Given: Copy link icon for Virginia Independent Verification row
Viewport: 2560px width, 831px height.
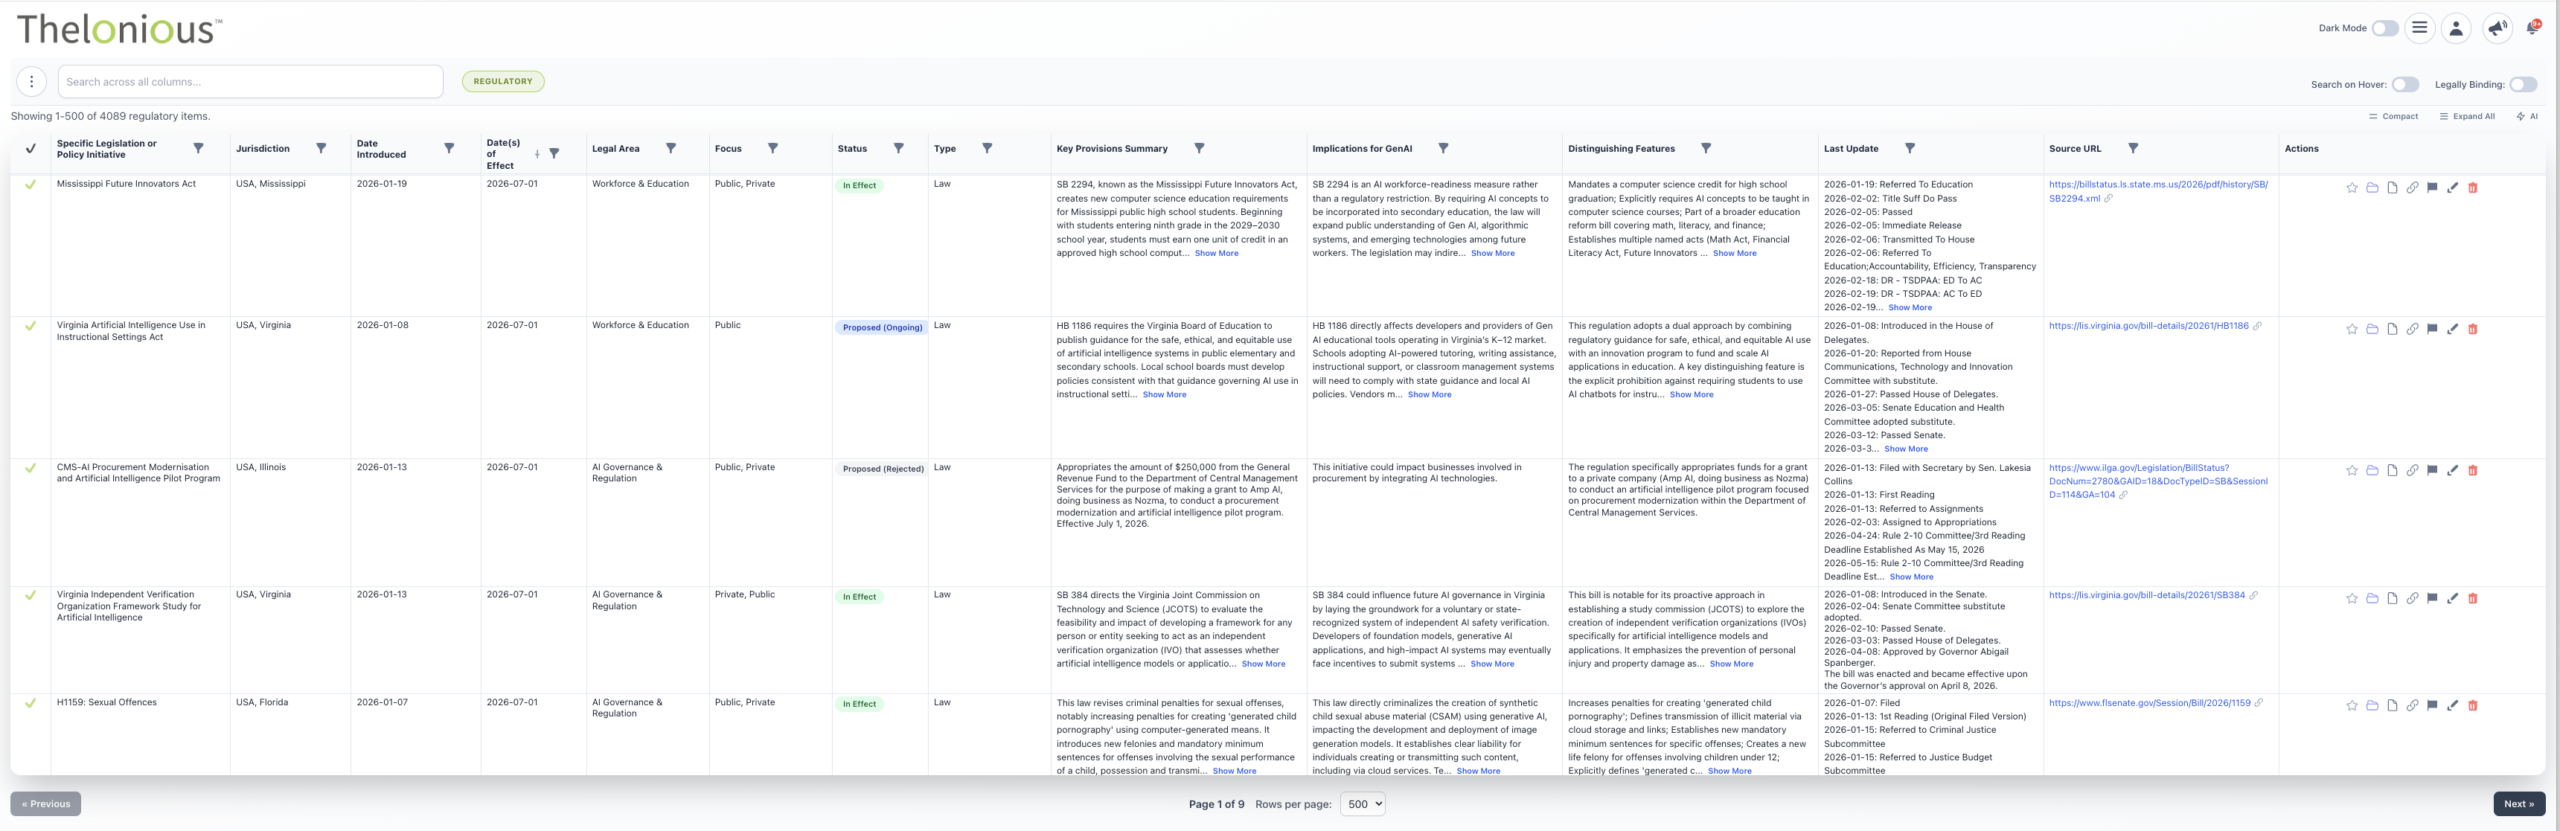Looking at the screenshot, I should click(x=2412, y=599).
